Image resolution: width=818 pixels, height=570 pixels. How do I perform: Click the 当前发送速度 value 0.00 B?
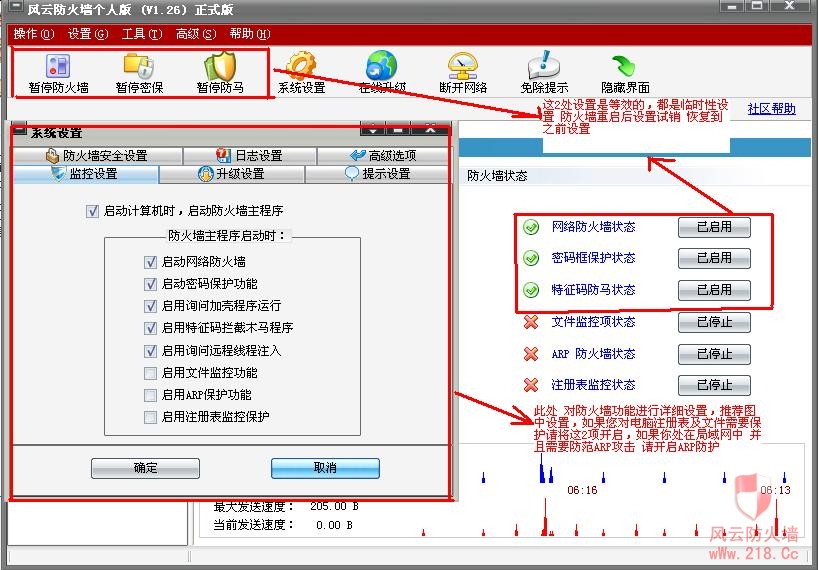[x=334, y=525]
